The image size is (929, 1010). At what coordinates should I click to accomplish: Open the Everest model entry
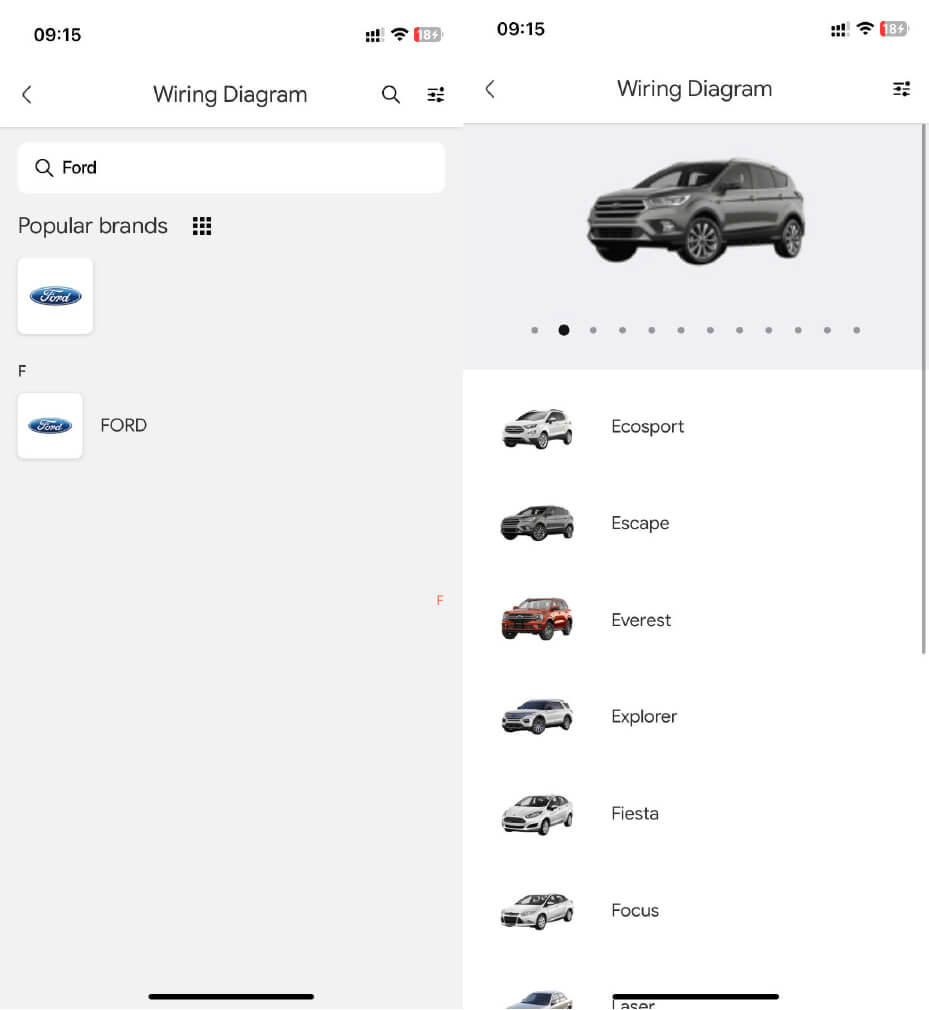click(641, 620)
